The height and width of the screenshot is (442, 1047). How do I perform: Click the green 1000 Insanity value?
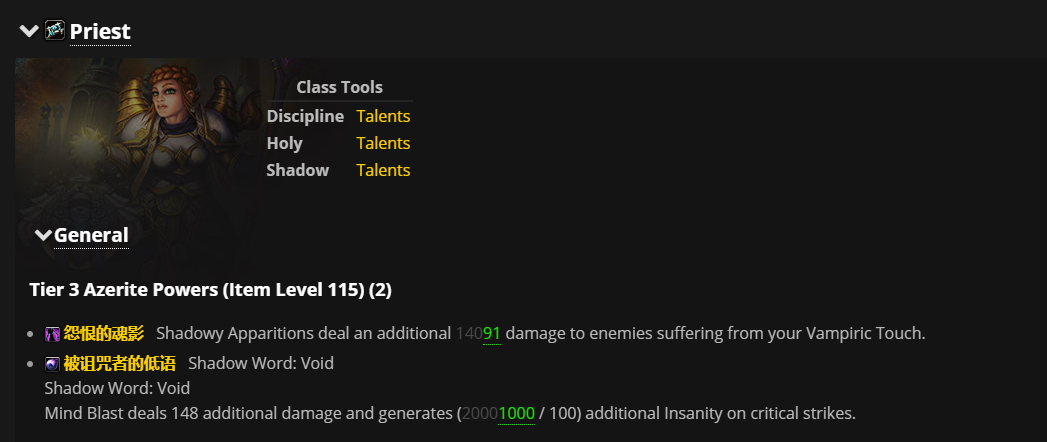pyautogui.click(x=517, y=413)
